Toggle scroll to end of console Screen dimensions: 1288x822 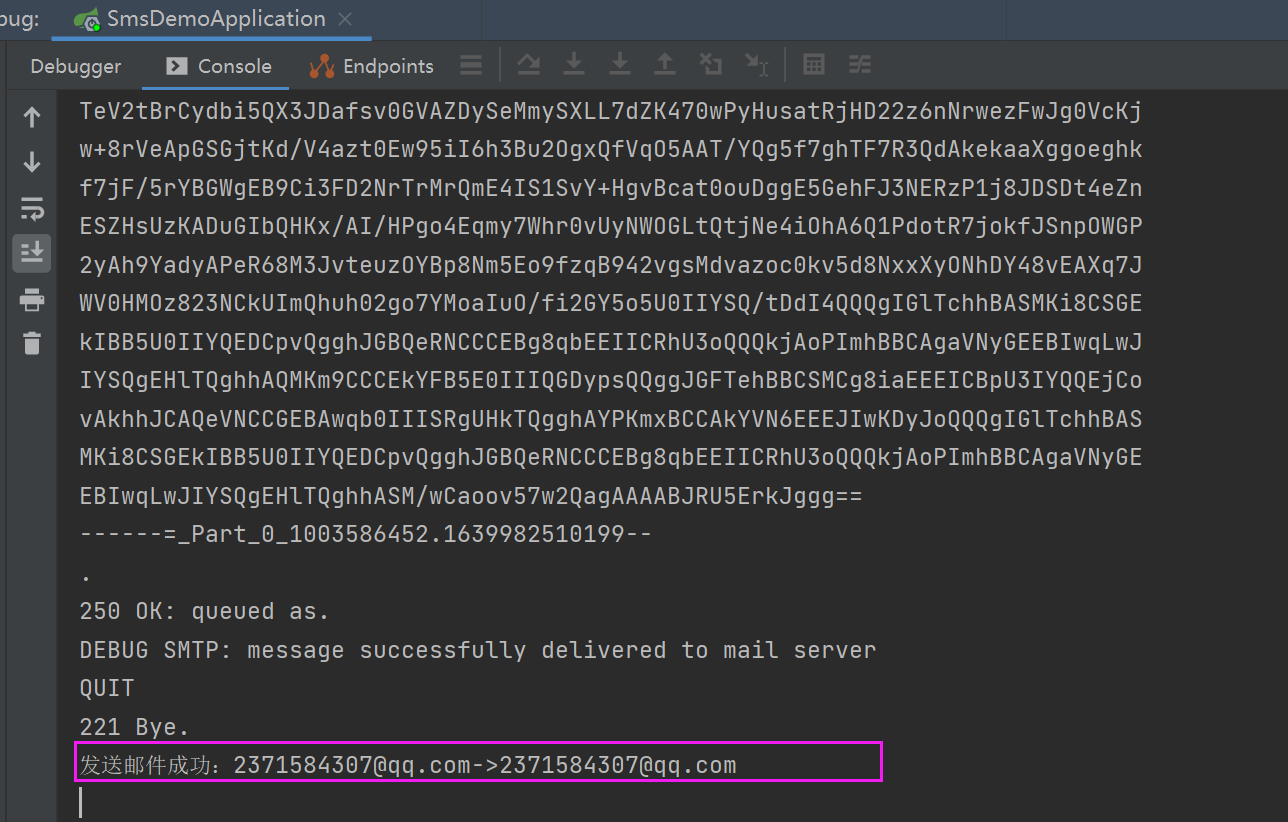[32, 253]
